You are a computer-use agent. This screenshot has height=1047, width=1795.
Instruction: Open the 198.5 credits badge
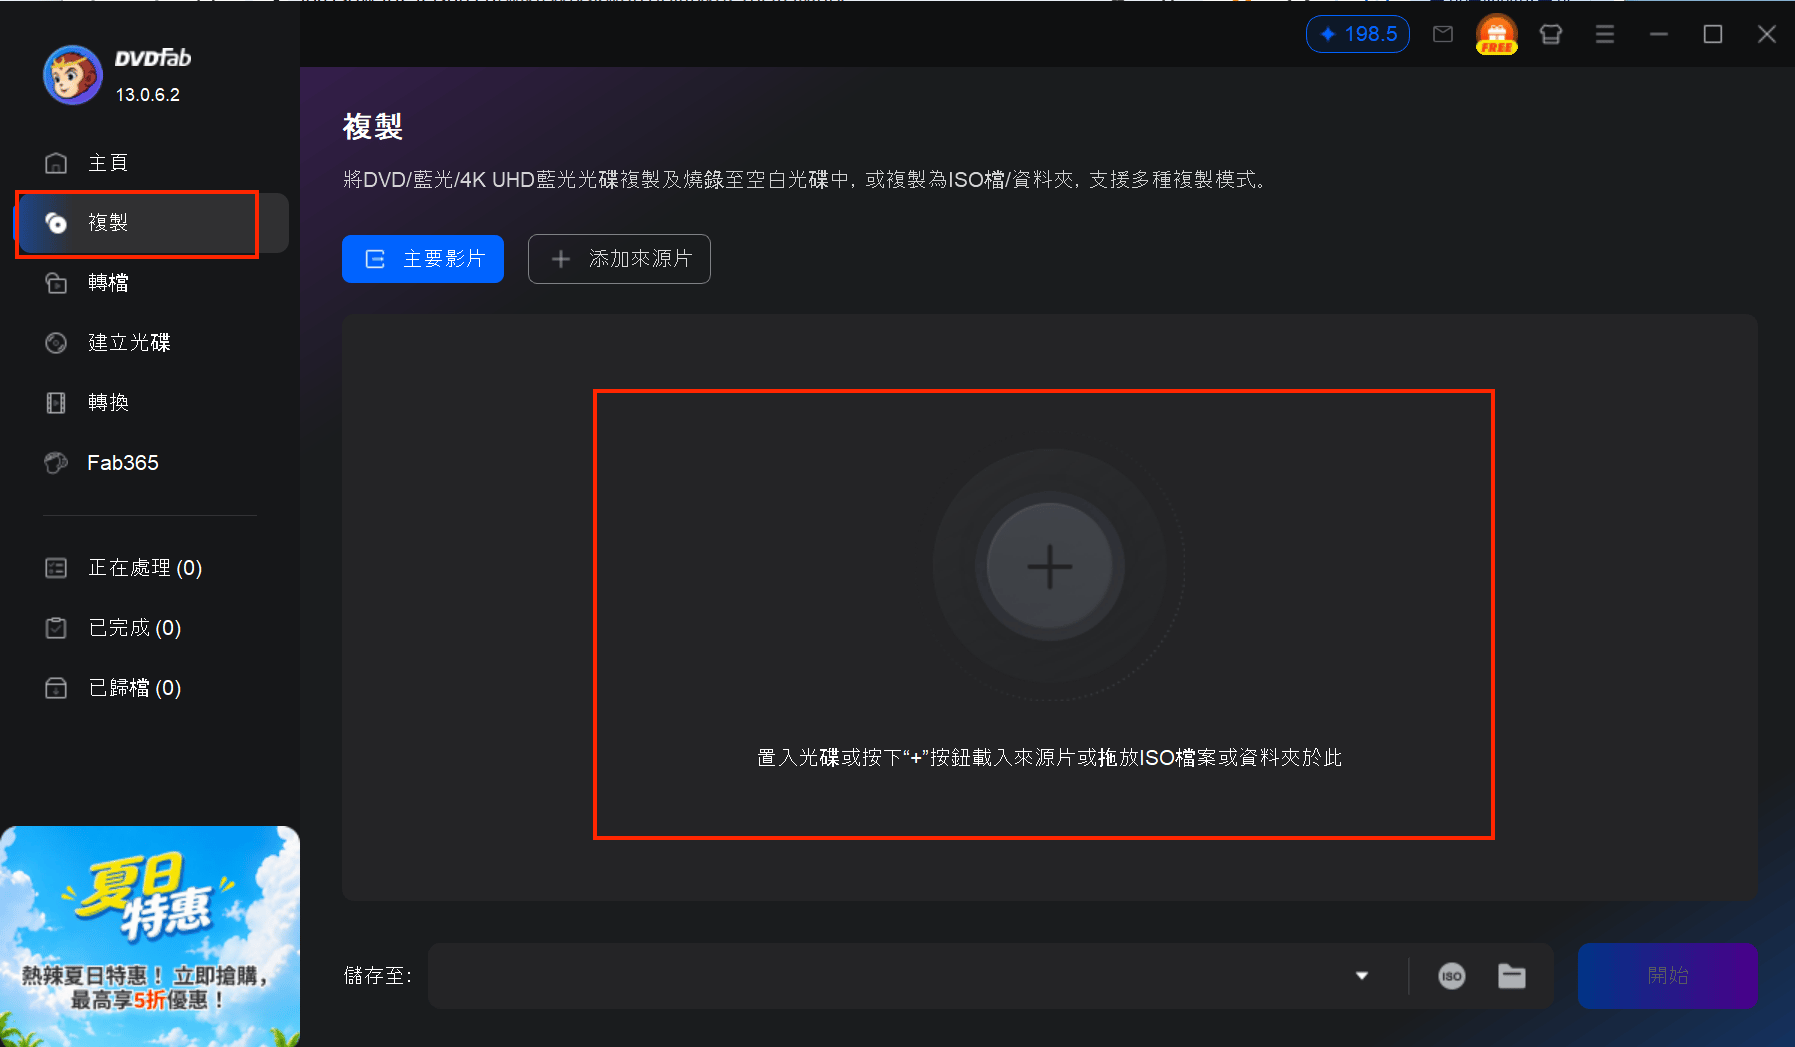coord(1358,34)
